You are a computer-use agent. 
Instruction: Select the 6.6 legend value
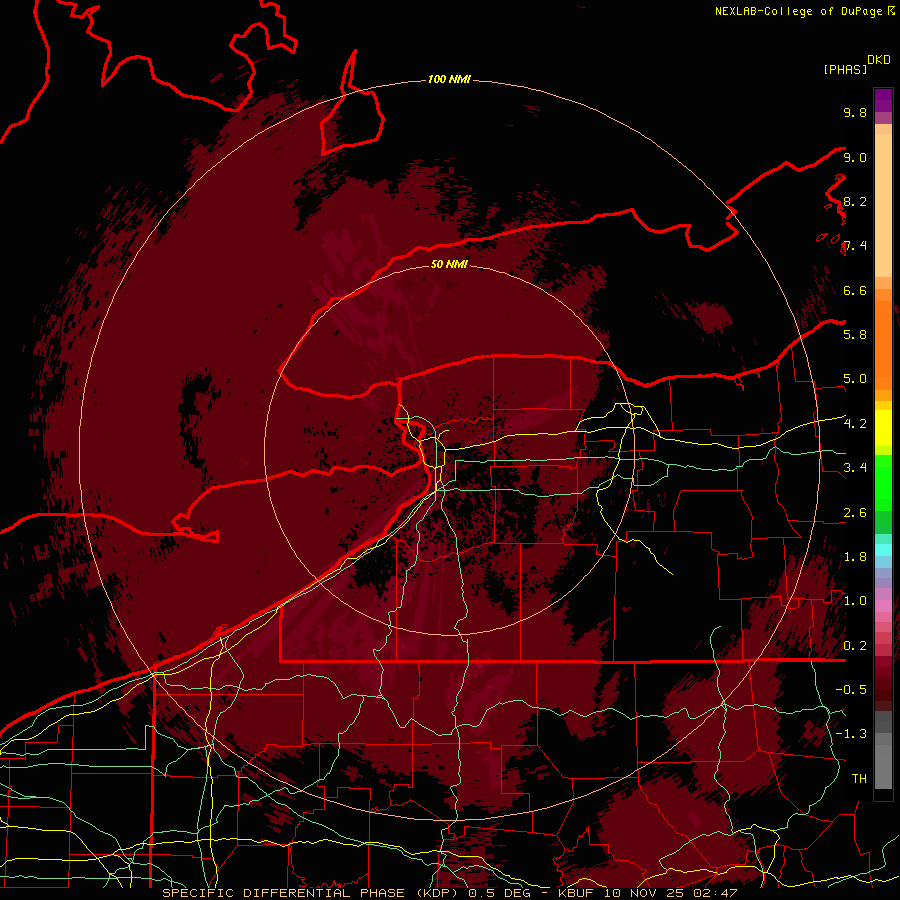855,290
